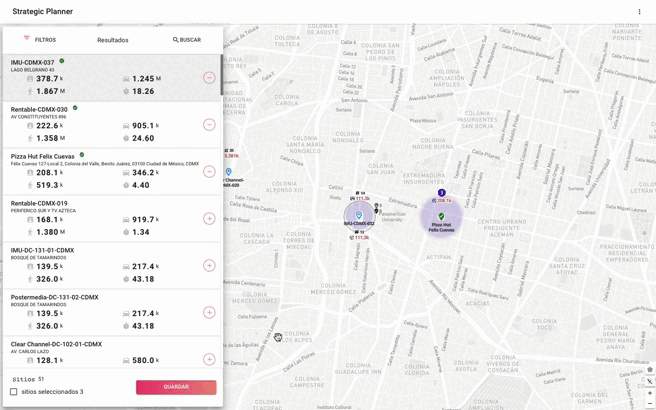
Task: Add Postermedia-DC-131-02-CDMX with plus icon
Action: (x=209, y=312)
